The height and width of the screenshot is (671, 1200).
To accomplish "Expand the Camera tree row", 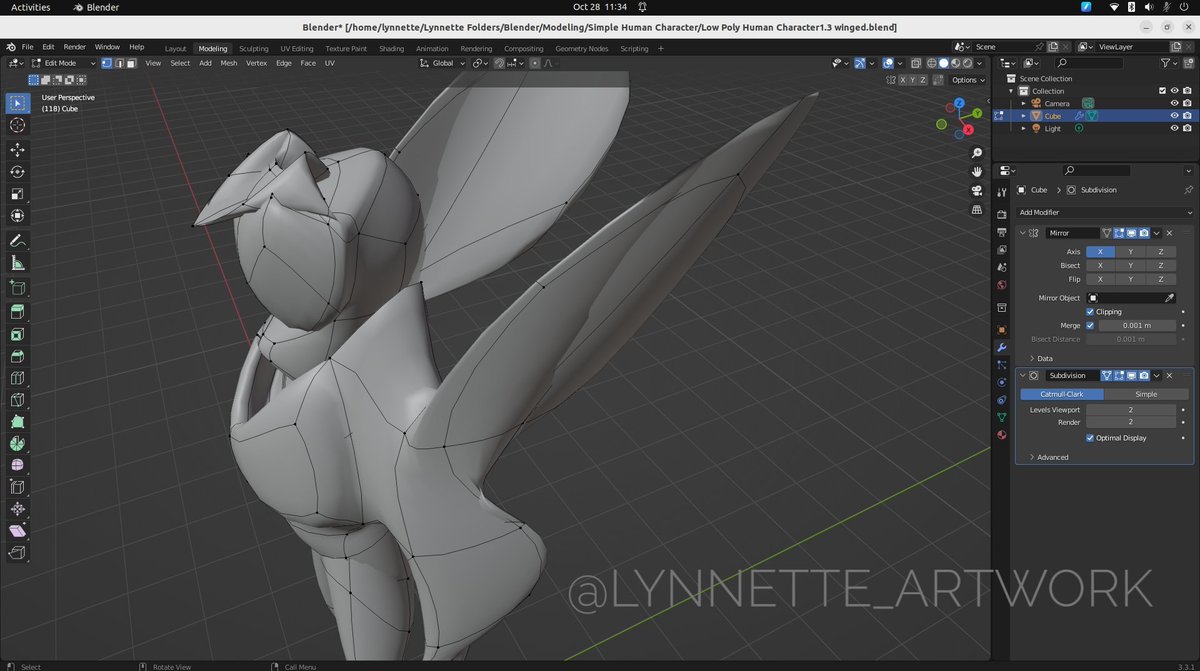I will (1023, 104).
